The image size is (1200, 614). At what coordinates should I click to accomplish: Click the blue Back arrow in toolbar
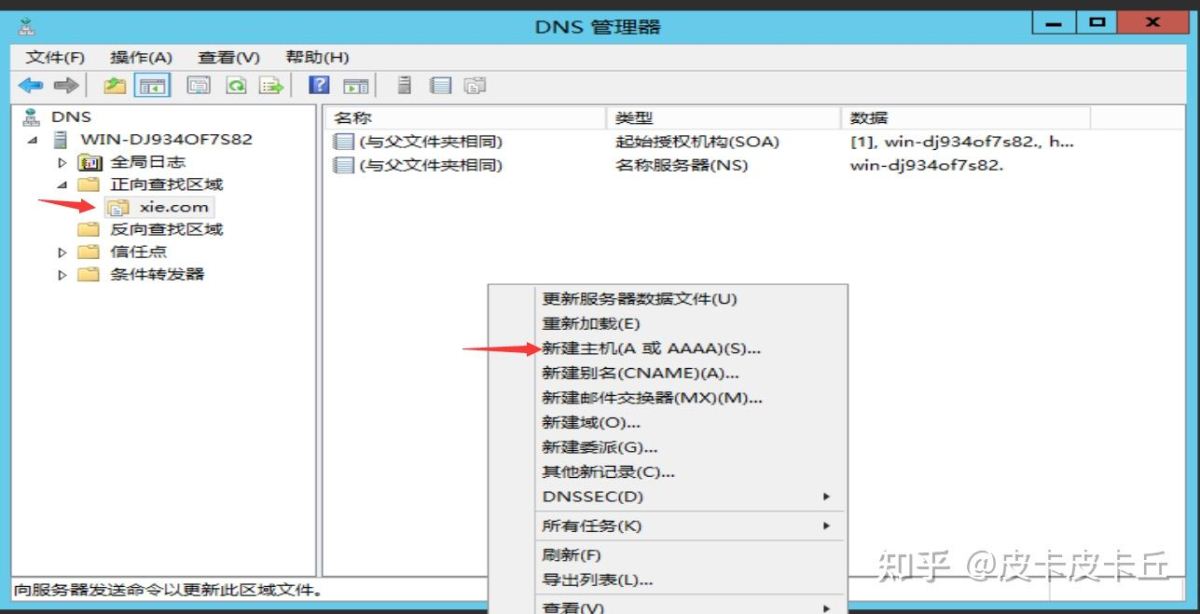tap(30, 86)
